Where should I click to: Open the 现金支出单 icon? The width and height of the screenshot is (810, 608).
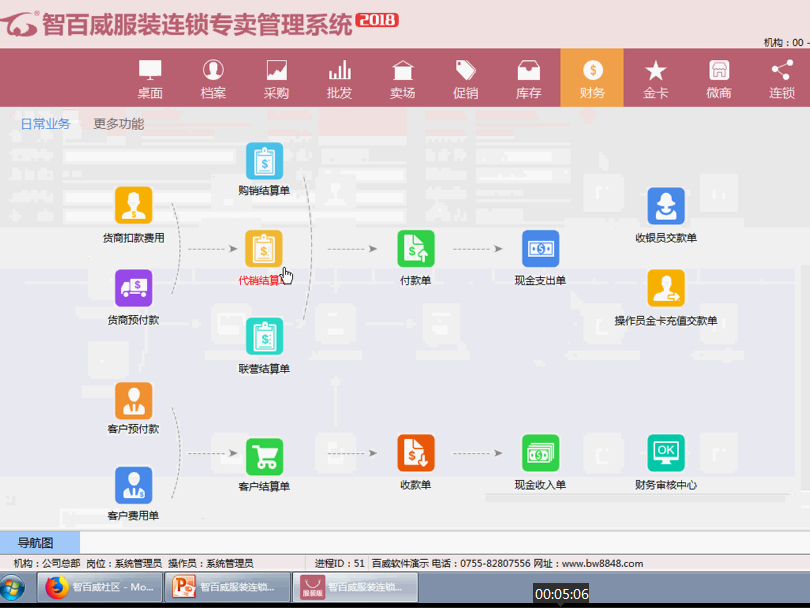coord(540,248)
